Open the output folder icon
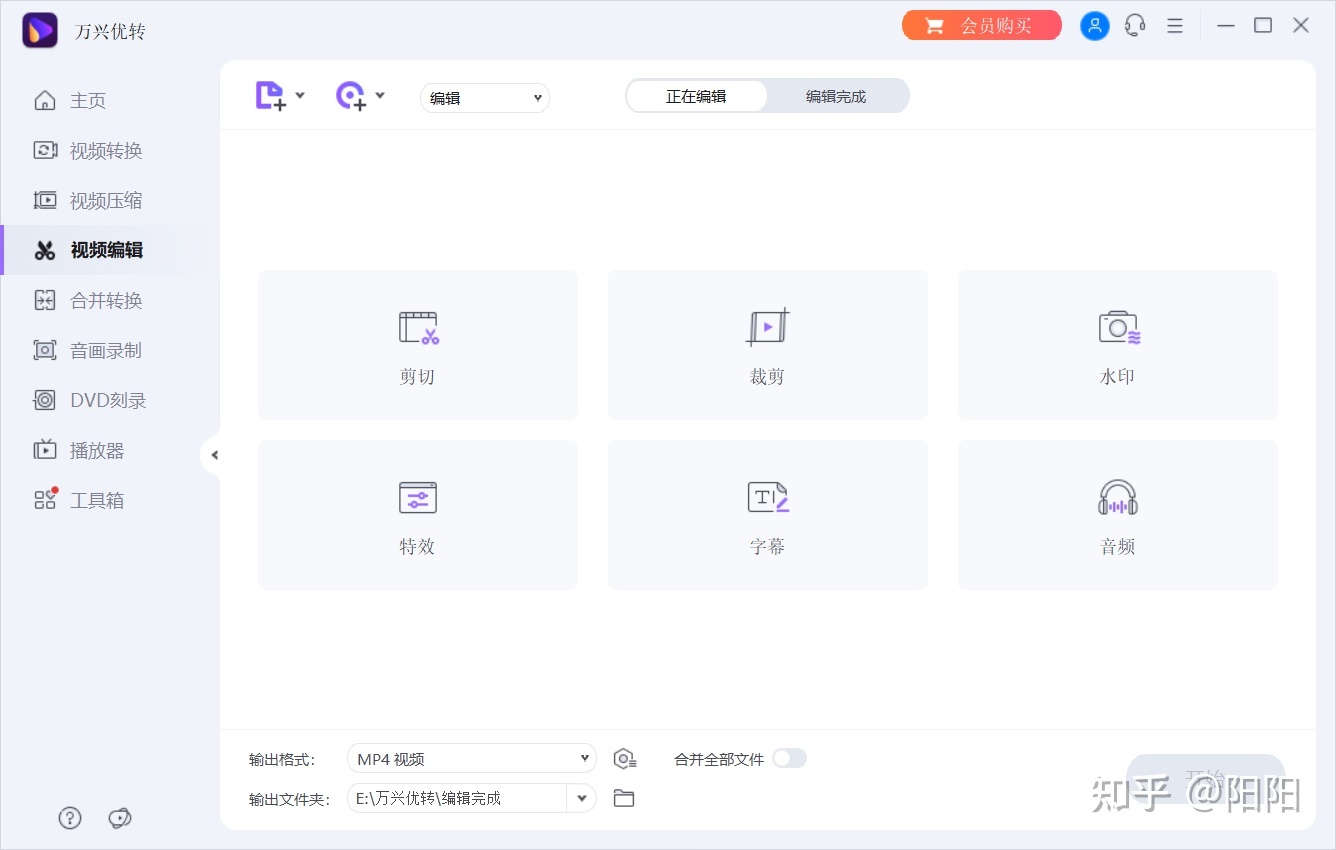 (624, 798)
